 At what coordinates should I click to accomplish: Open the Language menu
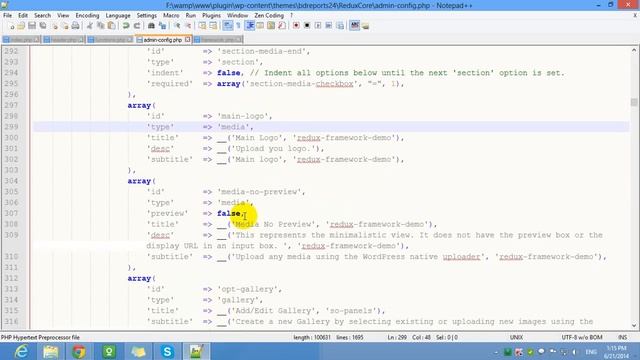(118, 16)
